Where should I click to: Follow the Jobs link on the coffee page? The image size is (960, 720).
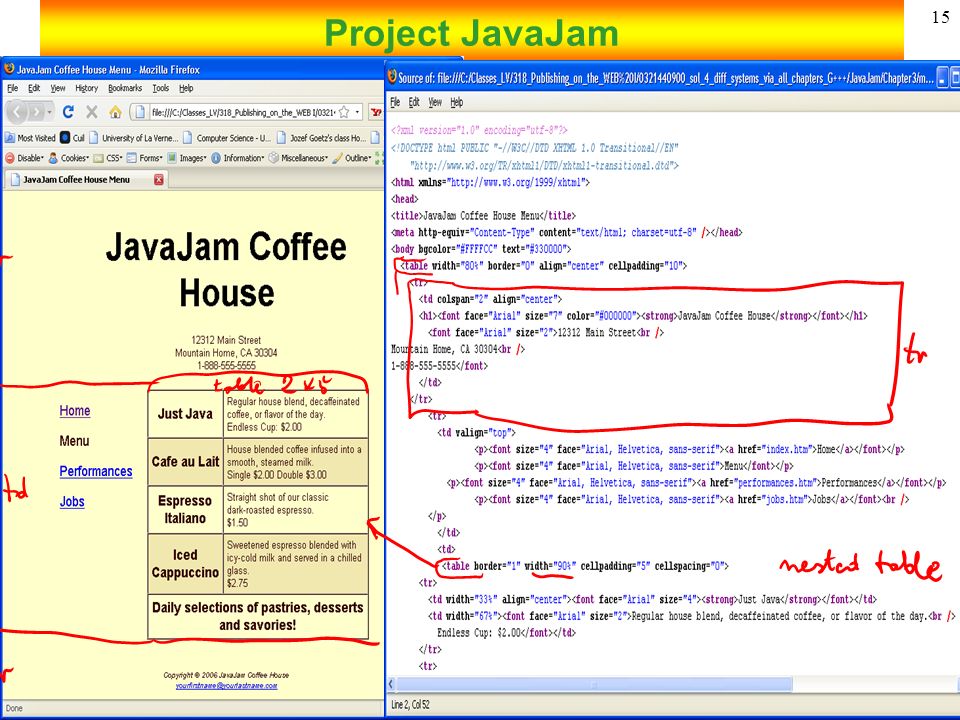[72, 501]
